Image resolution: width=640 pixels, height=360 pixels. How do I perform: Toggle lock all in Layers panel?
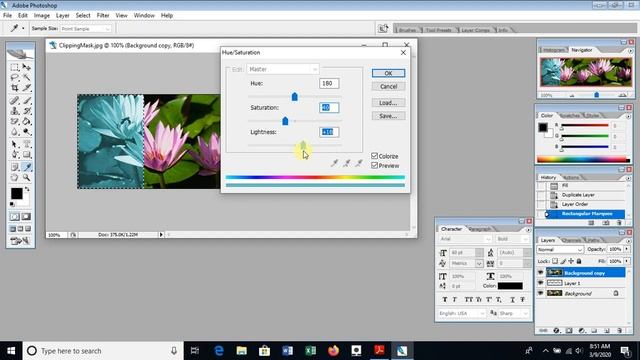click(579, 261)
